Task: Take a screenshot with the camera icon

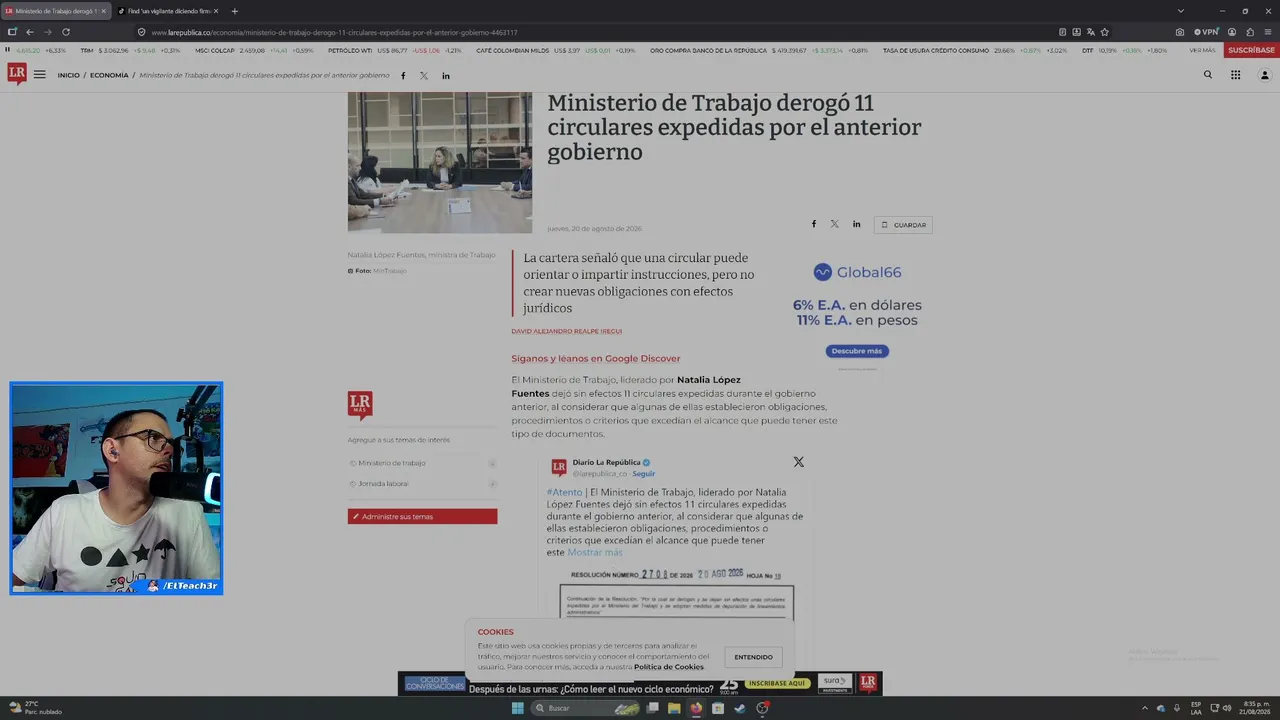Action: tap(1180, 32)
